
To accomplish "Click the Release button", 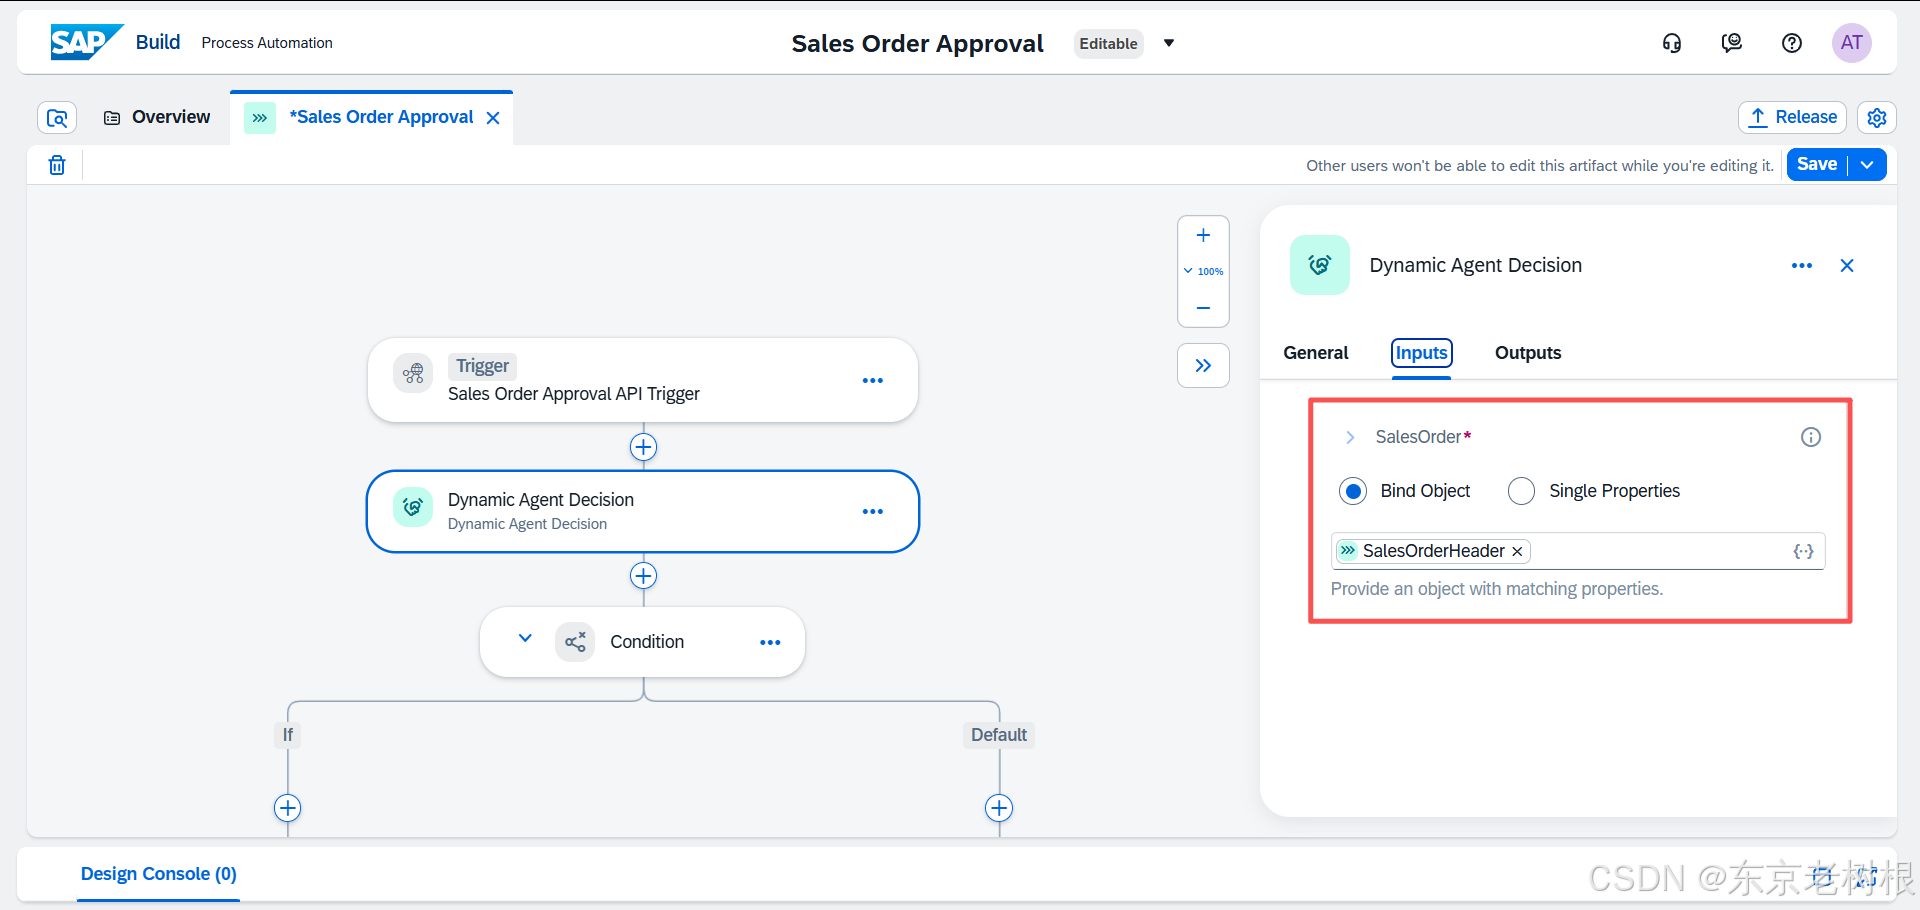I will [x=1792, y=117].
